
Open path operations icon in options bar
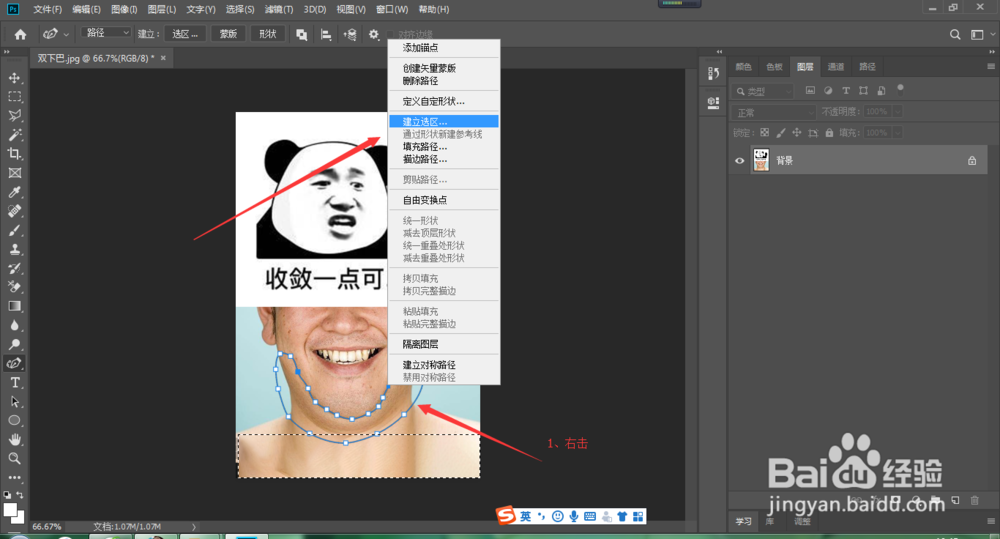point(302,34)
